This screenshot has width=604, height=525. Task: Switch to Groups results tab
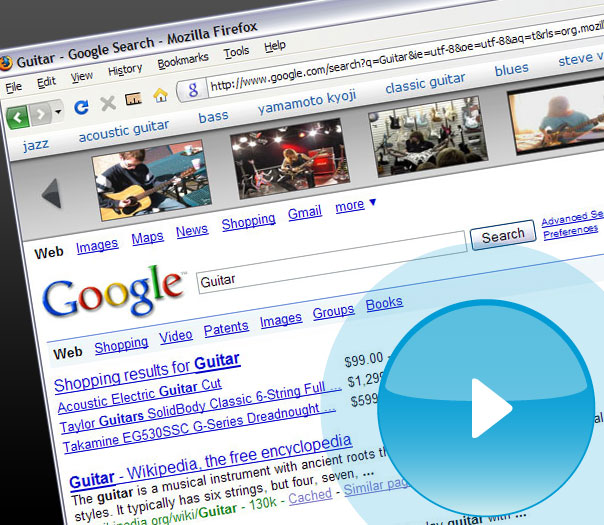(333, 312)
